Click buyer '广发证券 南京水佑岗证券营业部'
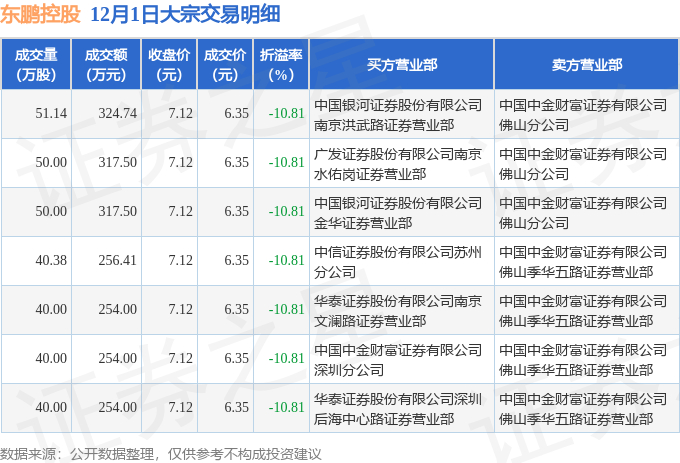 click(x=398, y=164)
